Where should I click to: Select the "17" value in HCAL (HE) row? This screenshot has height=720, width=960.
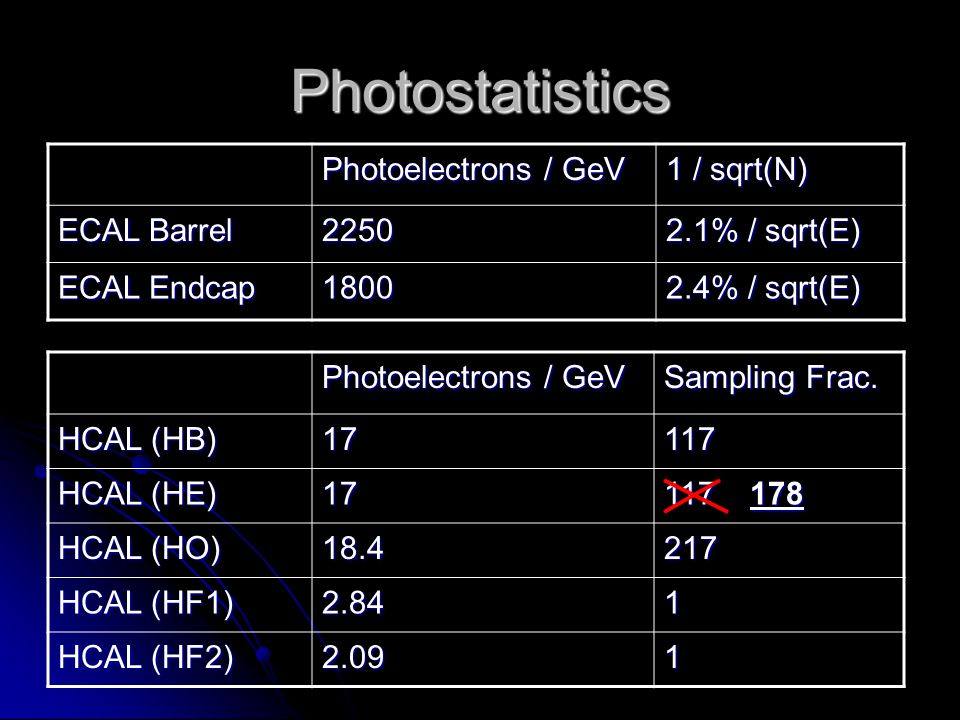[339, 493]
